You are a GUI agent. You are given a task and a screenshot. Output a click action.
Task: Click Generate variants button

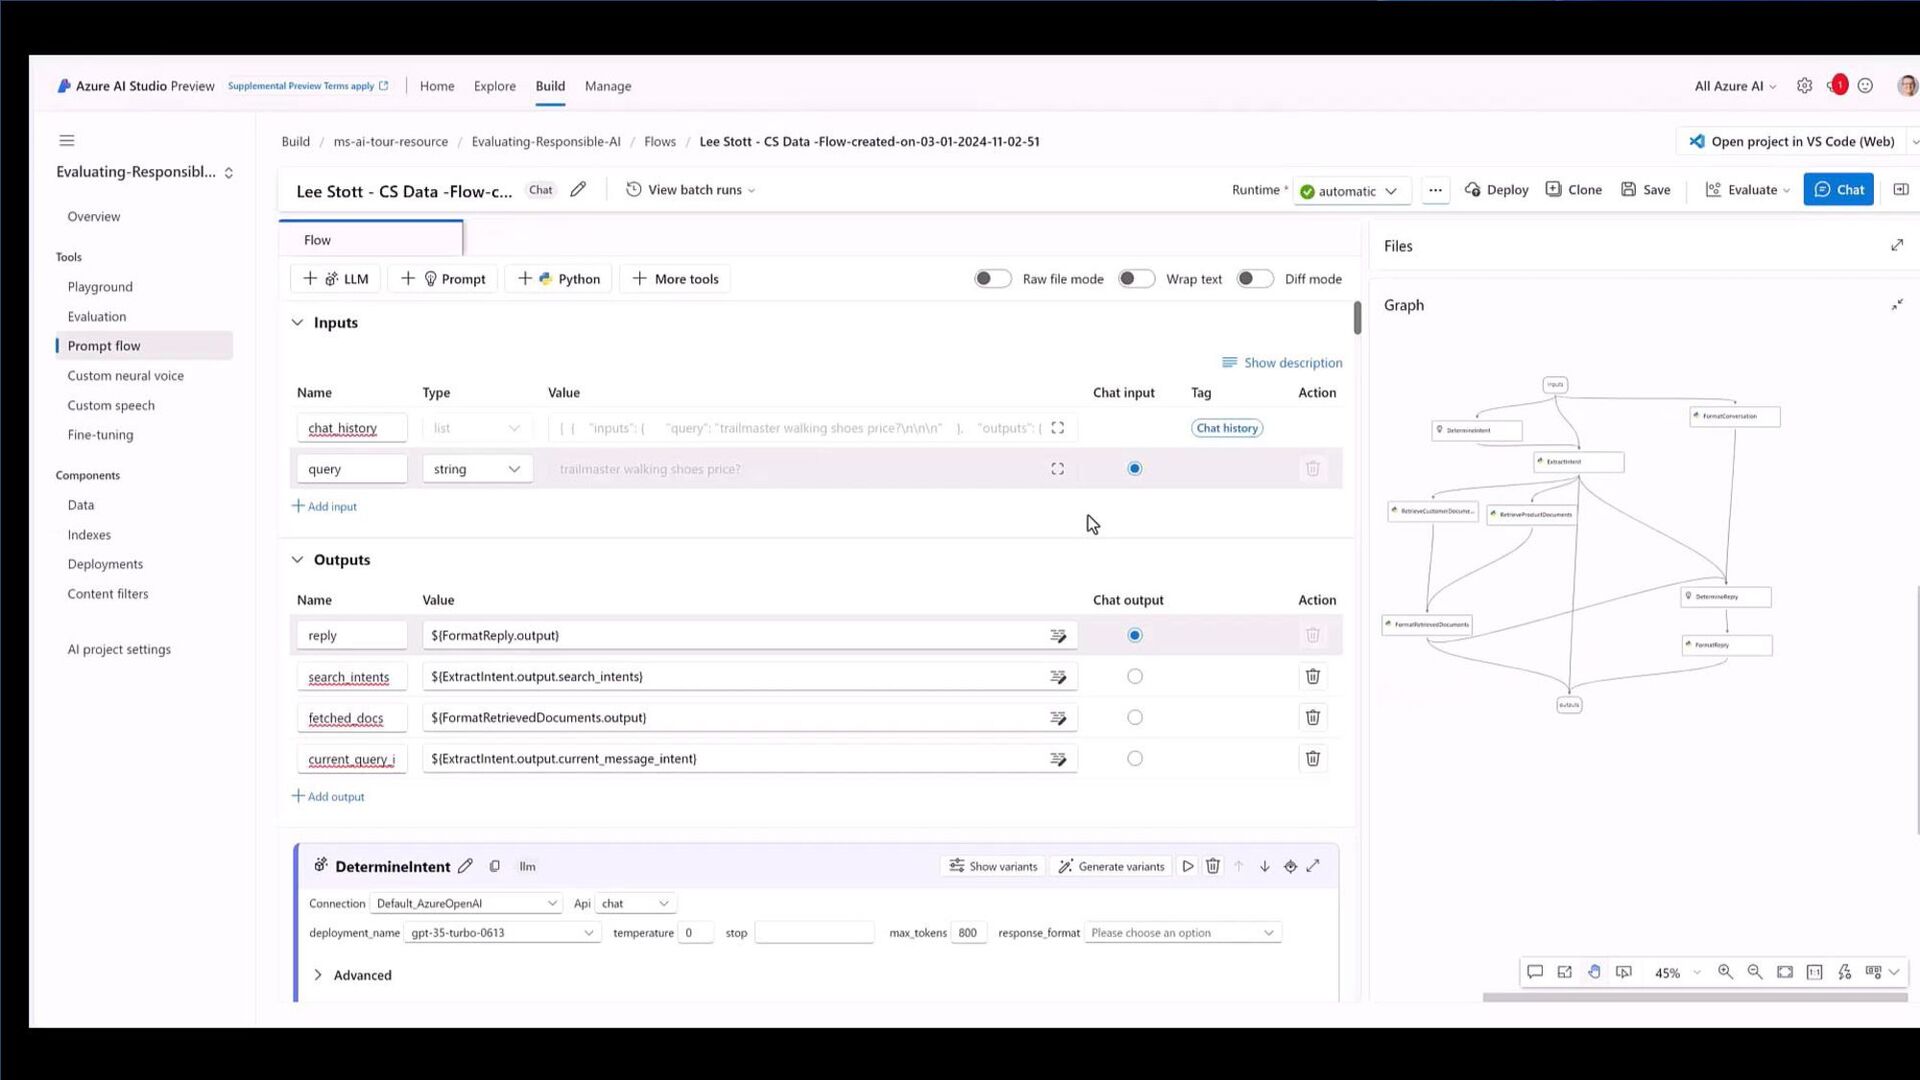click(1111, 867)
